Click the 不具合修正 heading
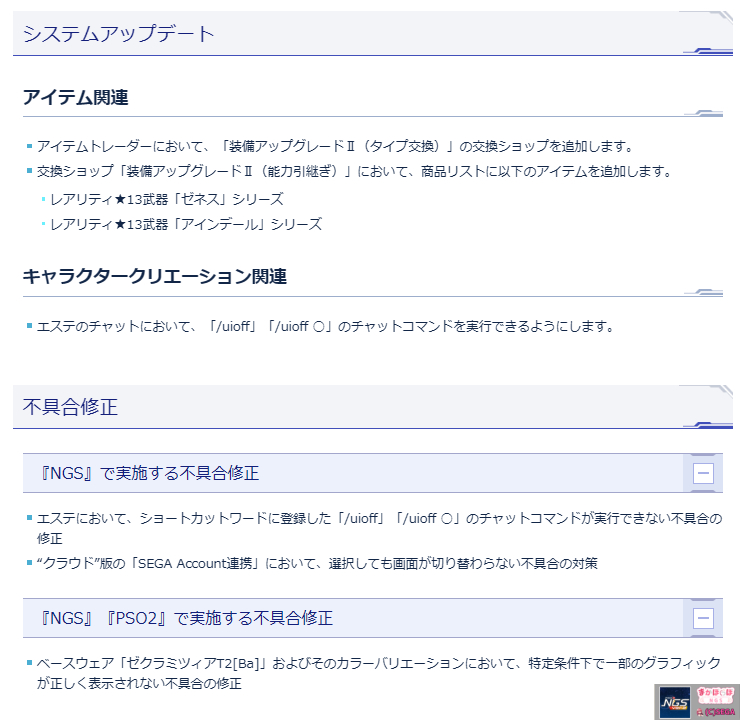740x720 pixels. pos(70,407)
